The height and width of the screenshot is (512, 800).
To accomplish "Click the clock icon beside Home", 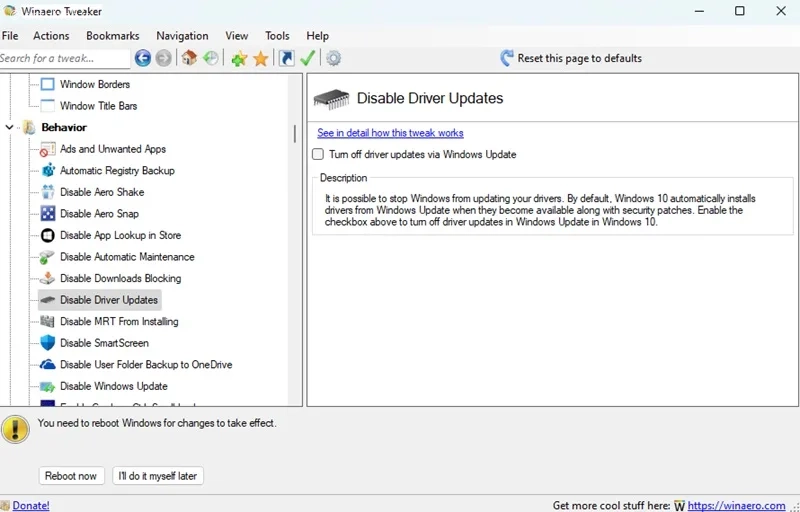I will click(210, 59).
